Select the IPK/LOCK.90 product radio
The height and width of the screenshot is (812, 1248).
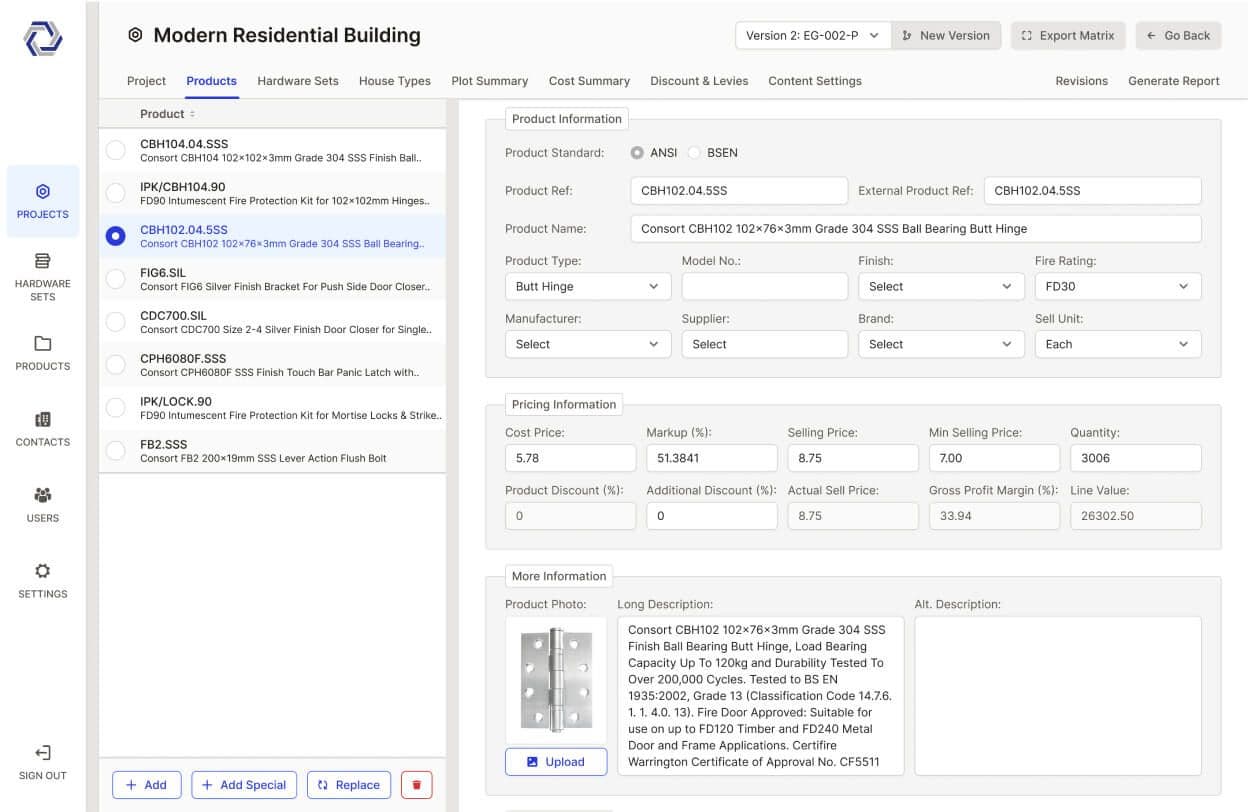click(x=116, y=408)
